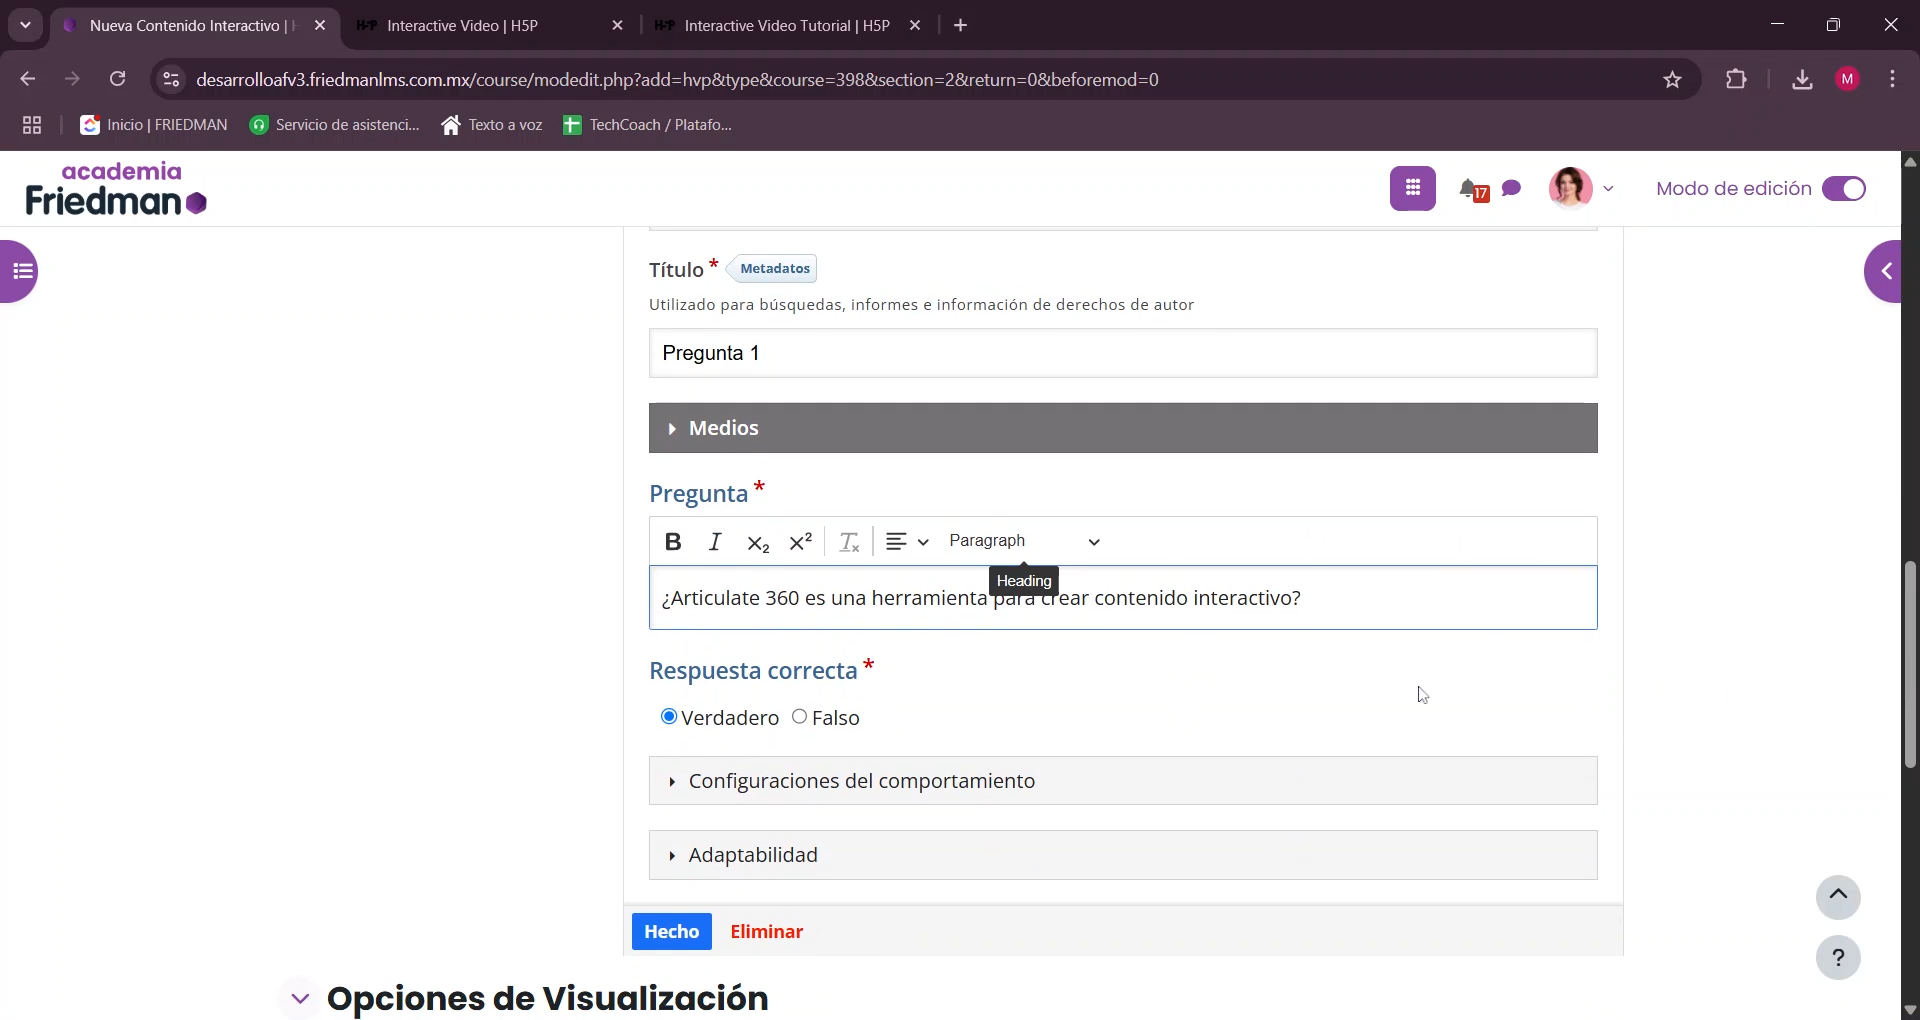Click Eliminar link
The image size is (1920, 1020).
pos(767,931)
